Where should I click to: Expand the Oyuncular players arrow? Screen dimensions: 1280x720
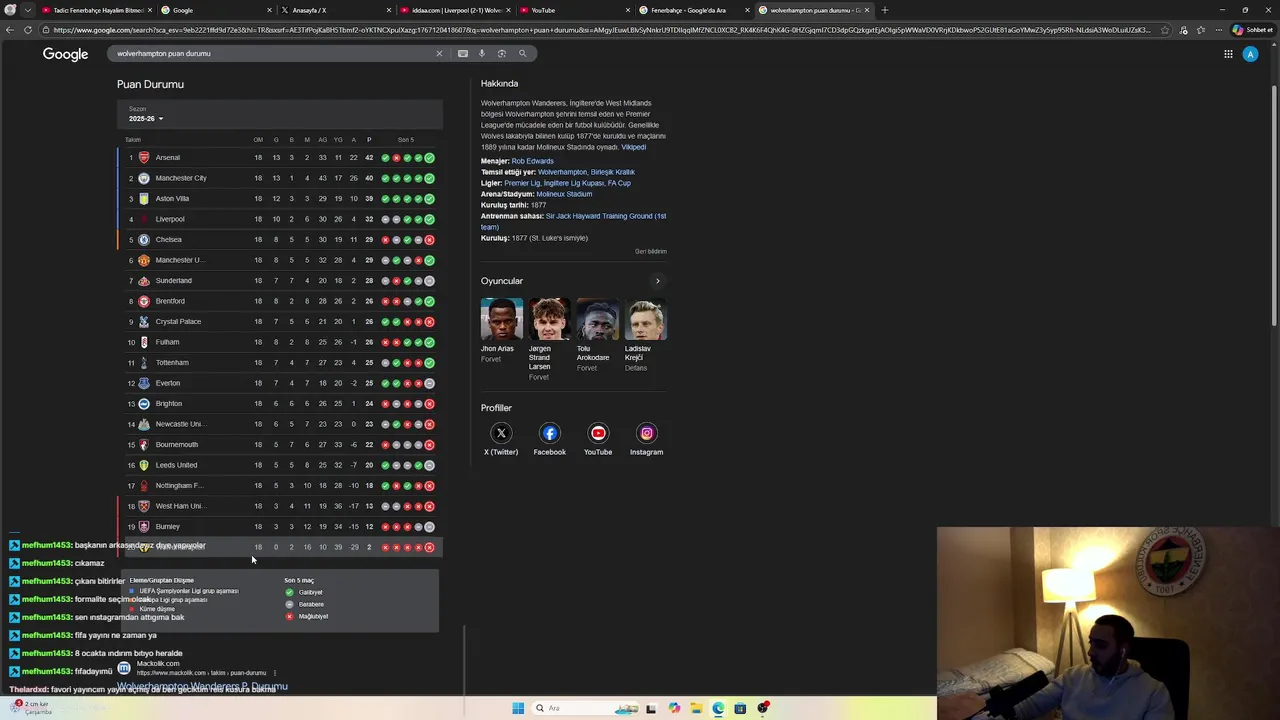click(657, 281)
